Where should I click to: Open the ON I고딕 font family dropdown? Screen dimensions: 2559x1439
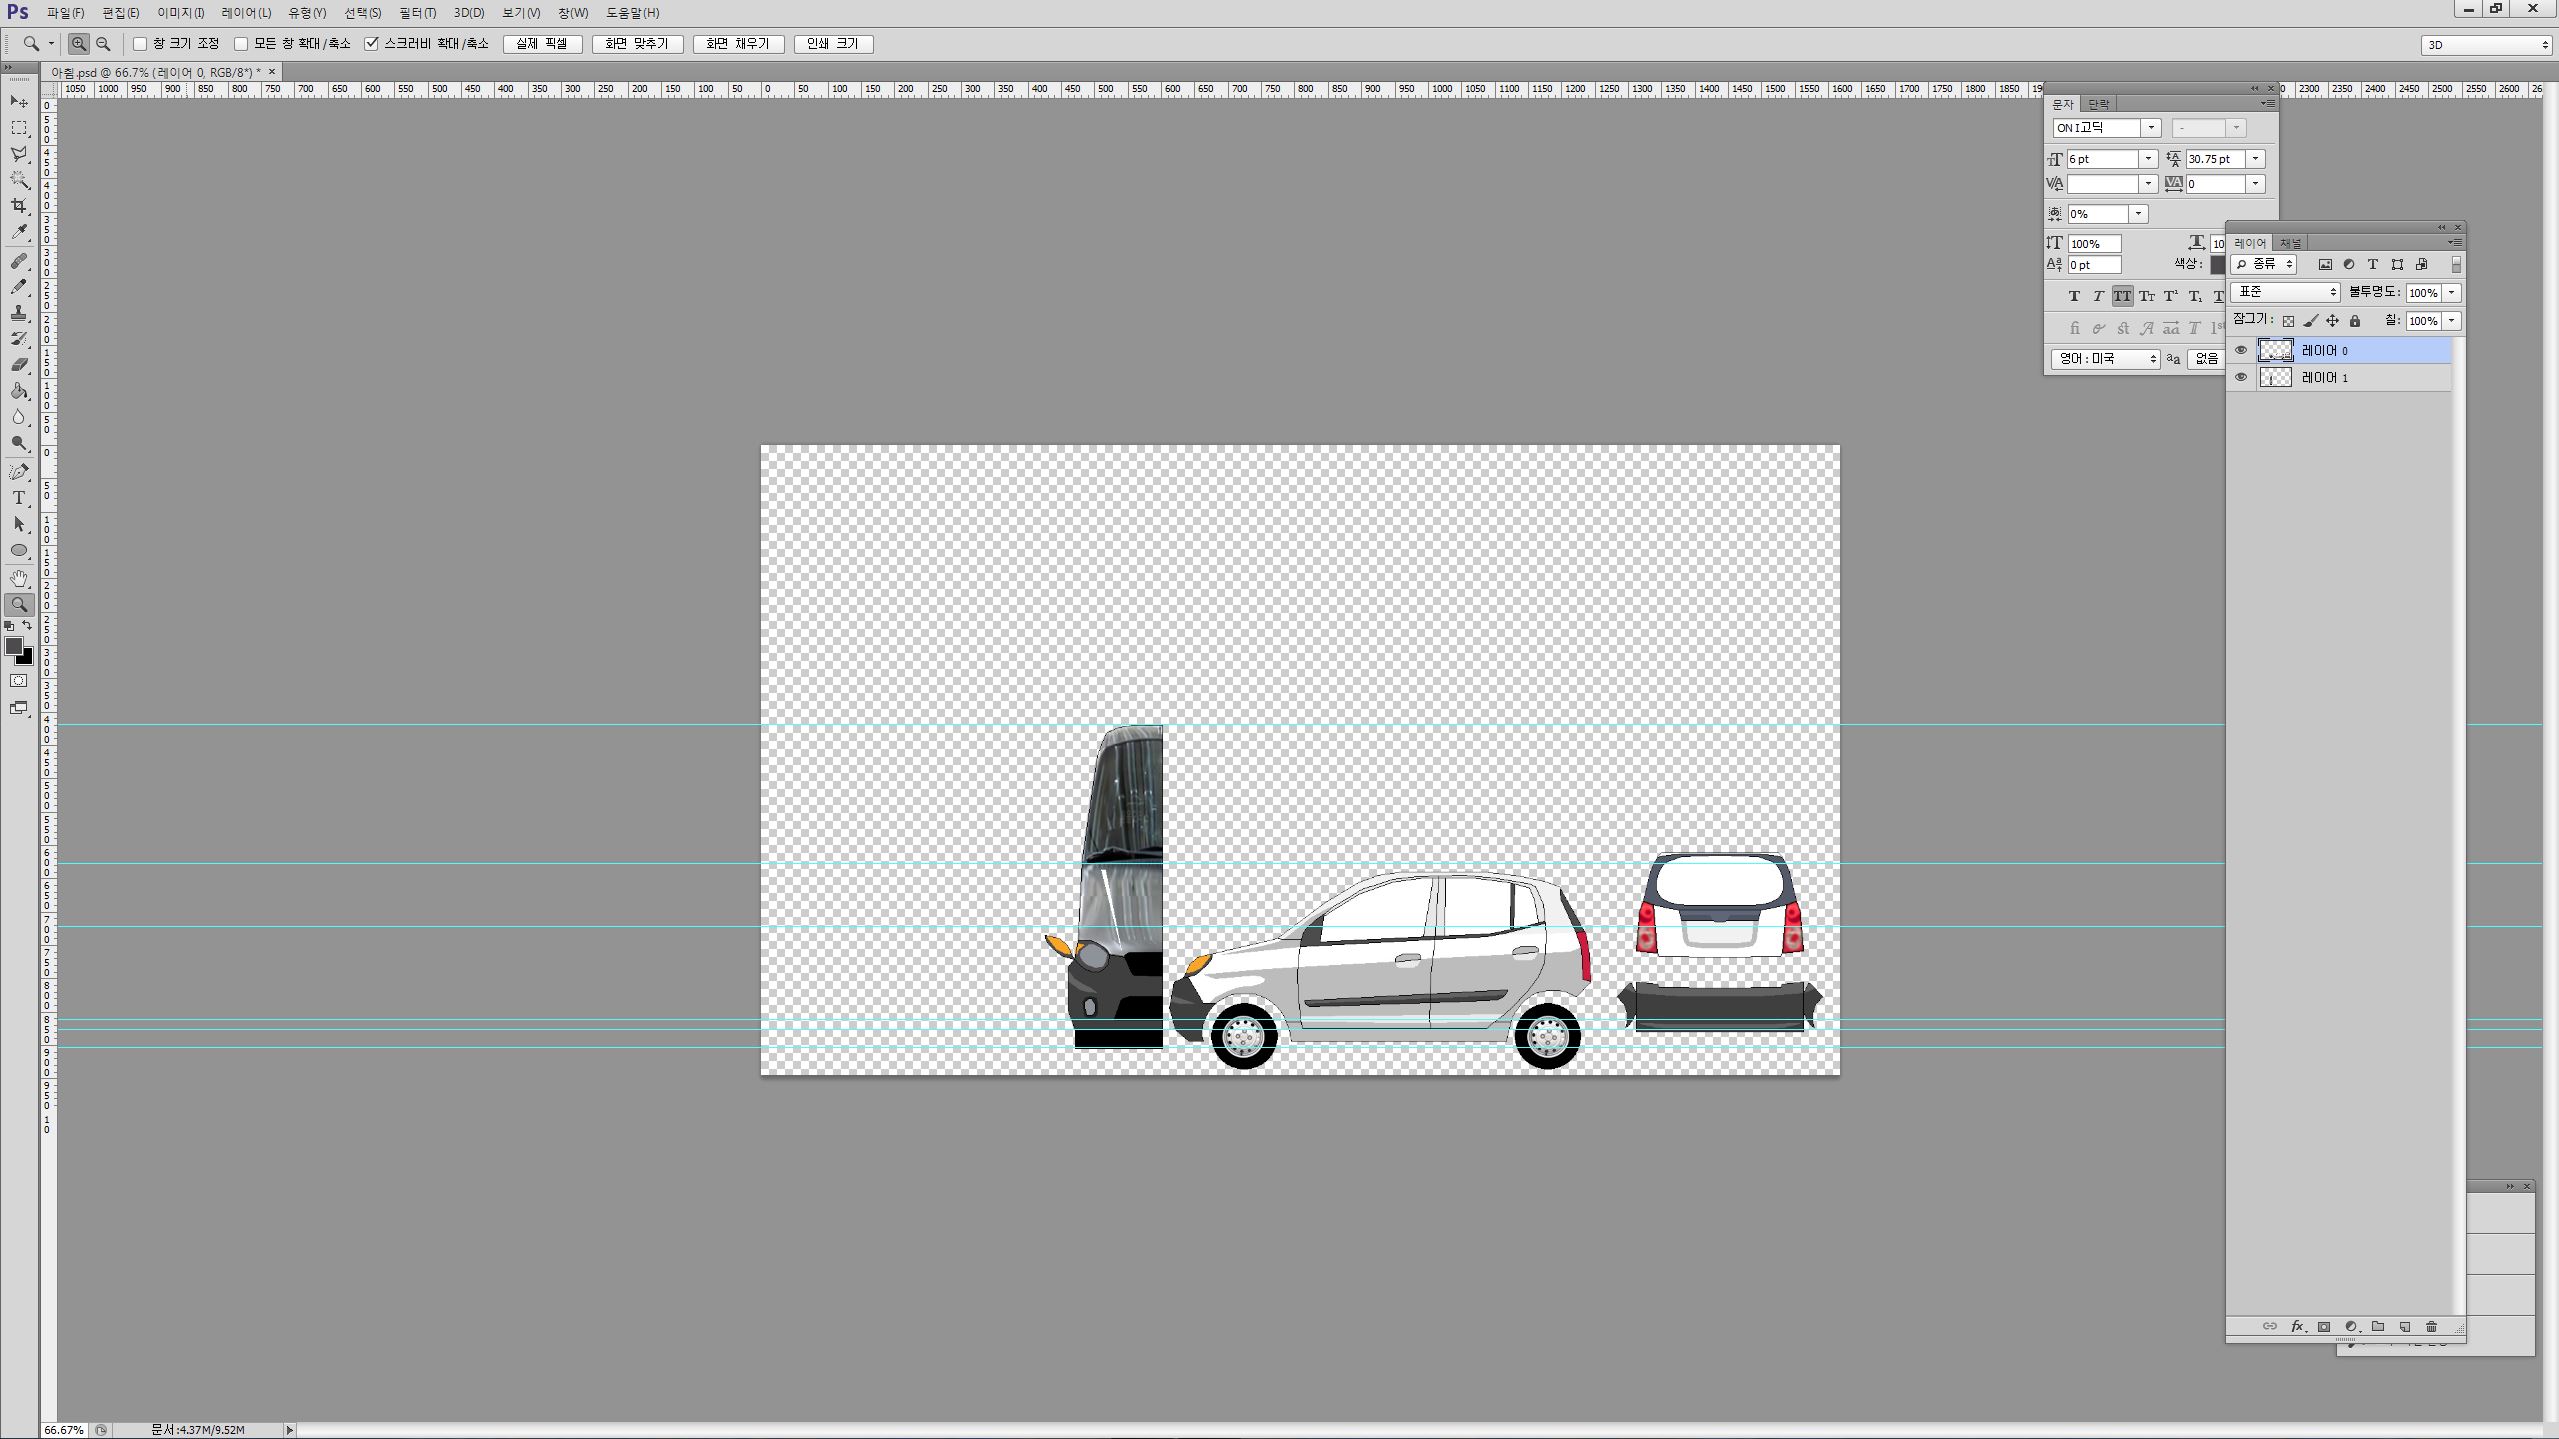pyautogui.click(x=2151, y=128)
